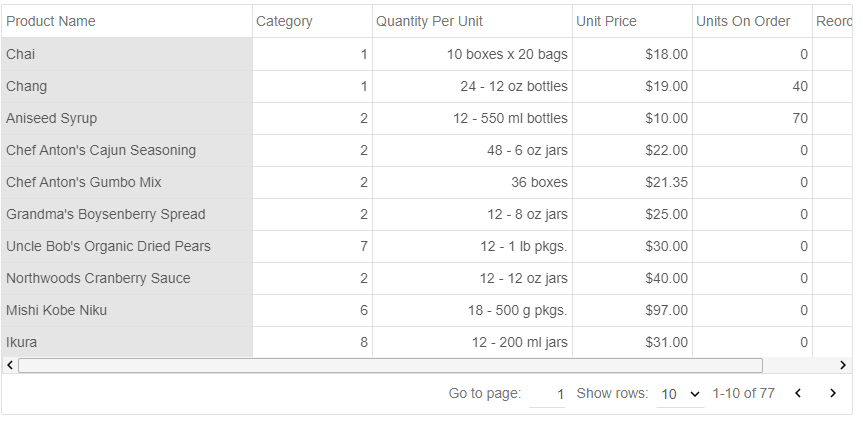Click the horizontal scrollbar thumb
The height and width of the screenshot is (428, 863).
390,366
